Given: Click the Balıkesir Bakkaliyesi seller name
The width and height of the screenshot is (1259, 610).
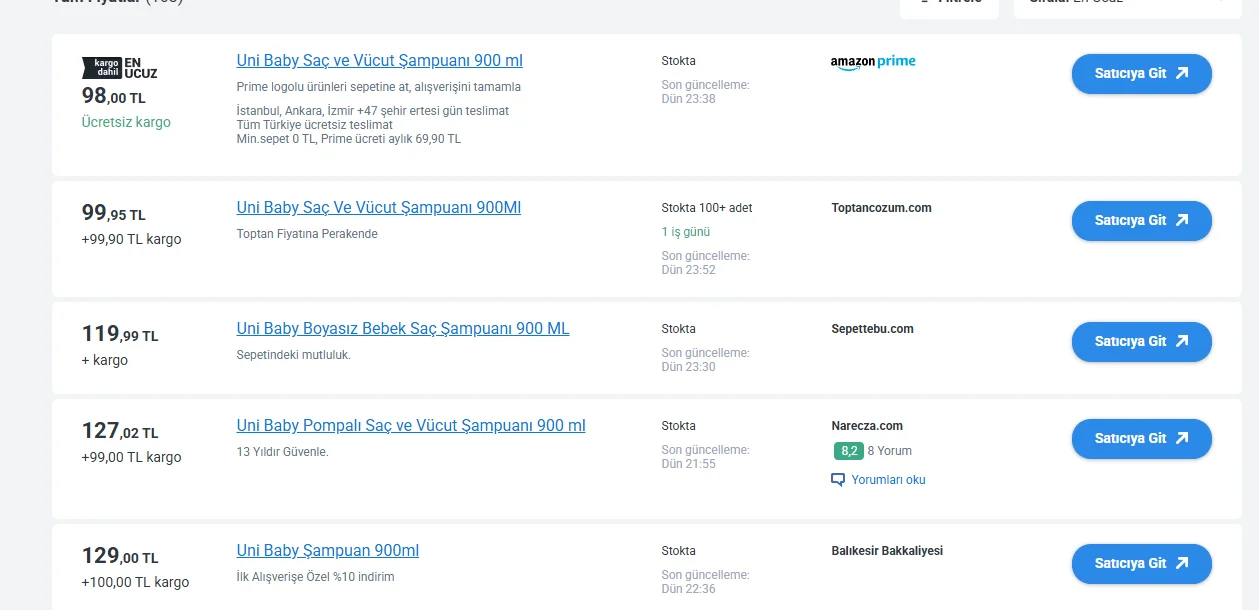Looking at the screenshot, I should coord(886,550).
